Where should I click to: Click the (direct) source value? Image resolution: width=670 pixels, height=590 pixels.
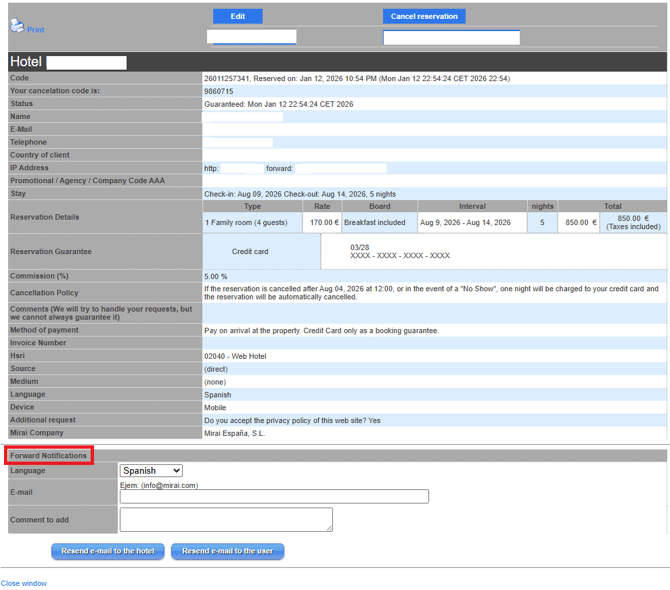(x=216, y=369)
